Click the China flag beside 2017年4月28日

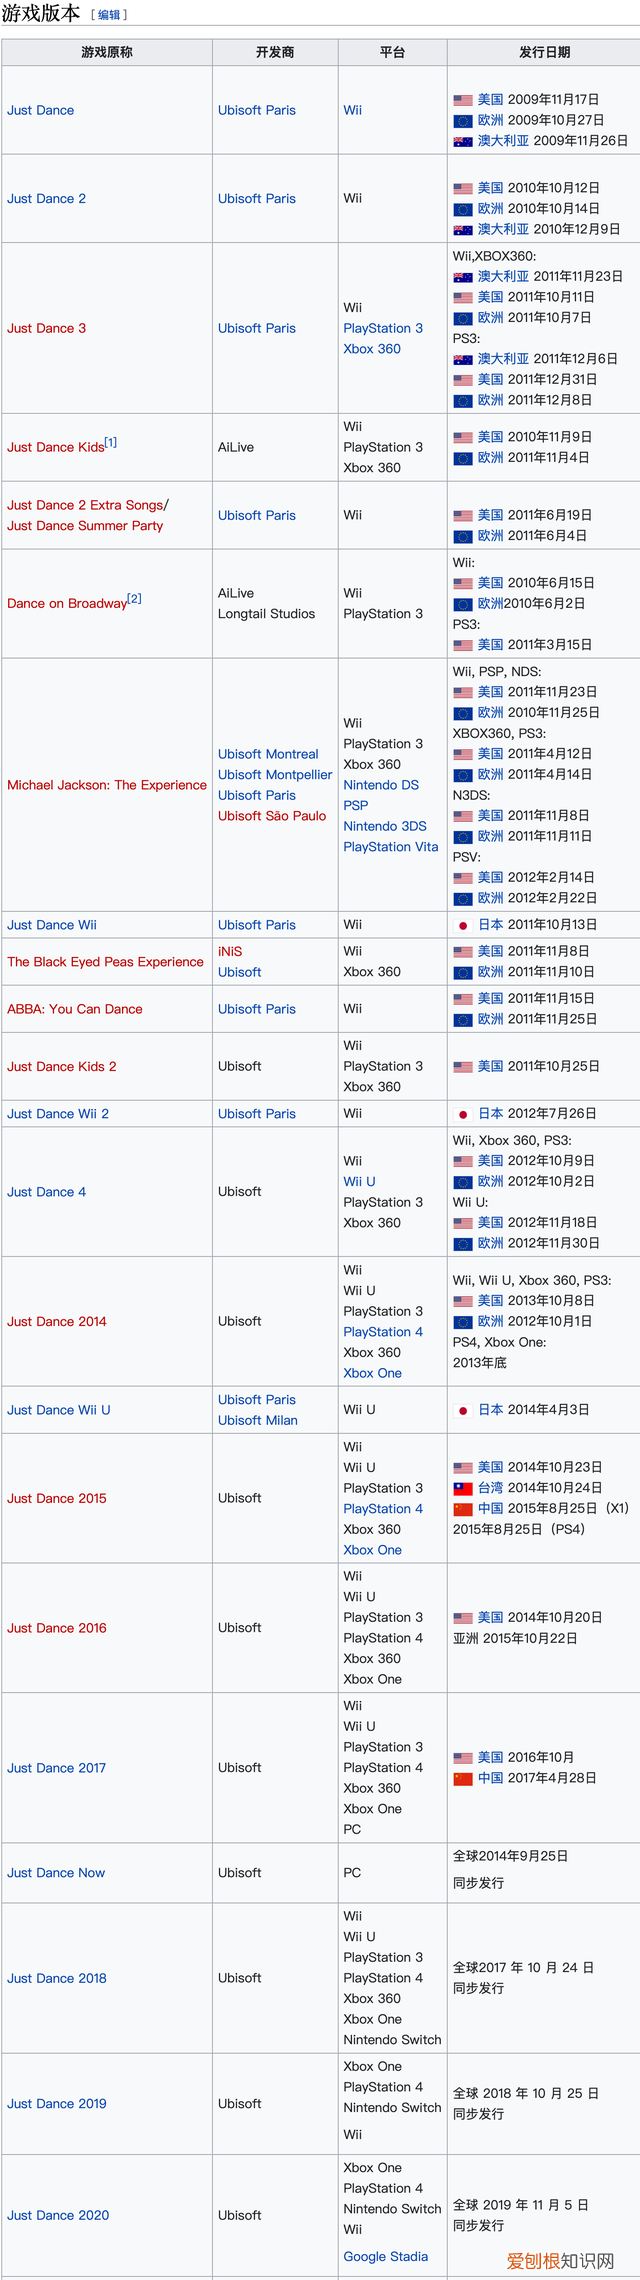point(463,1778)
